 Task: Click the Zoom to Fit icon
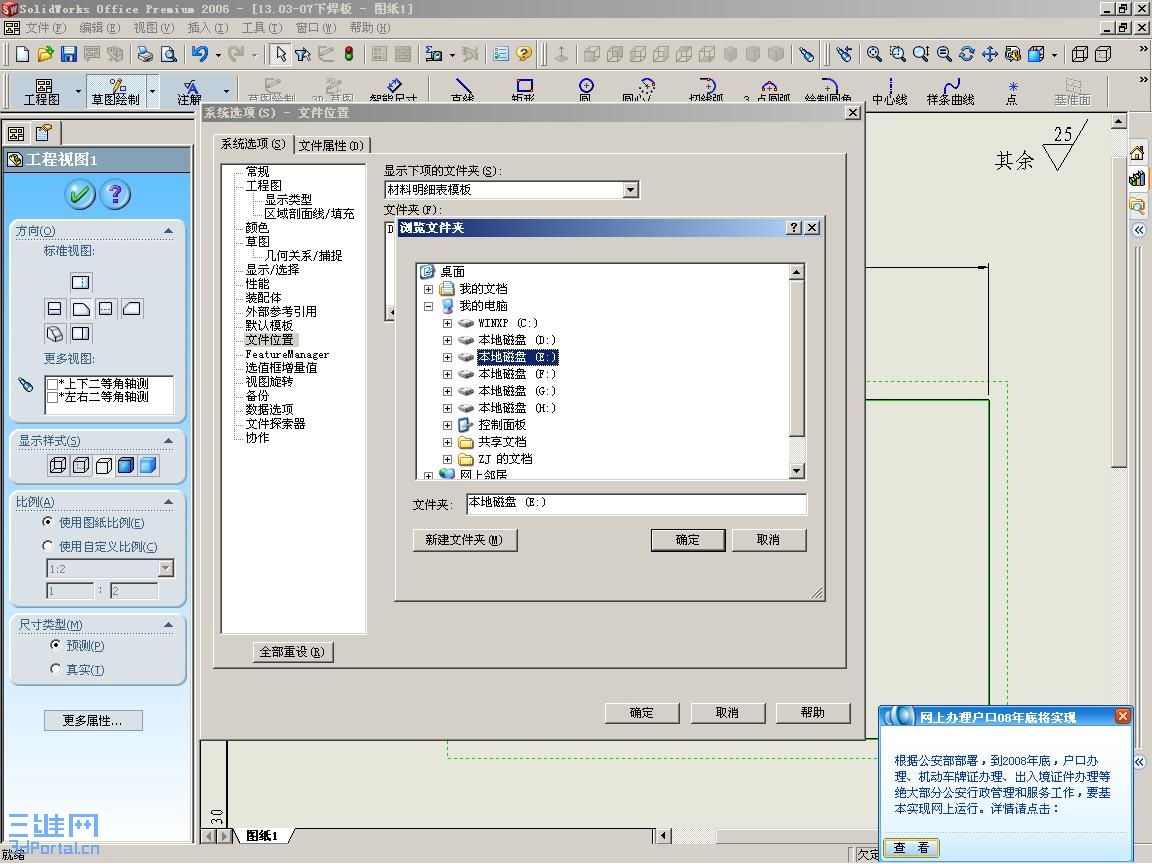[x=874, y=54]
